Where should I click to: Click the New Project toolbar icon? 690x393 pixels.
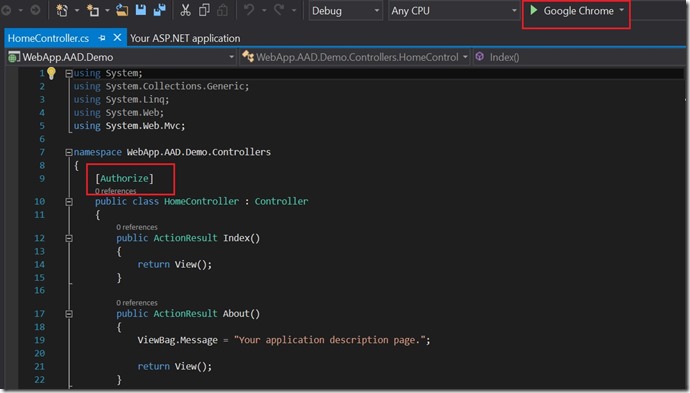pos(62,10)
